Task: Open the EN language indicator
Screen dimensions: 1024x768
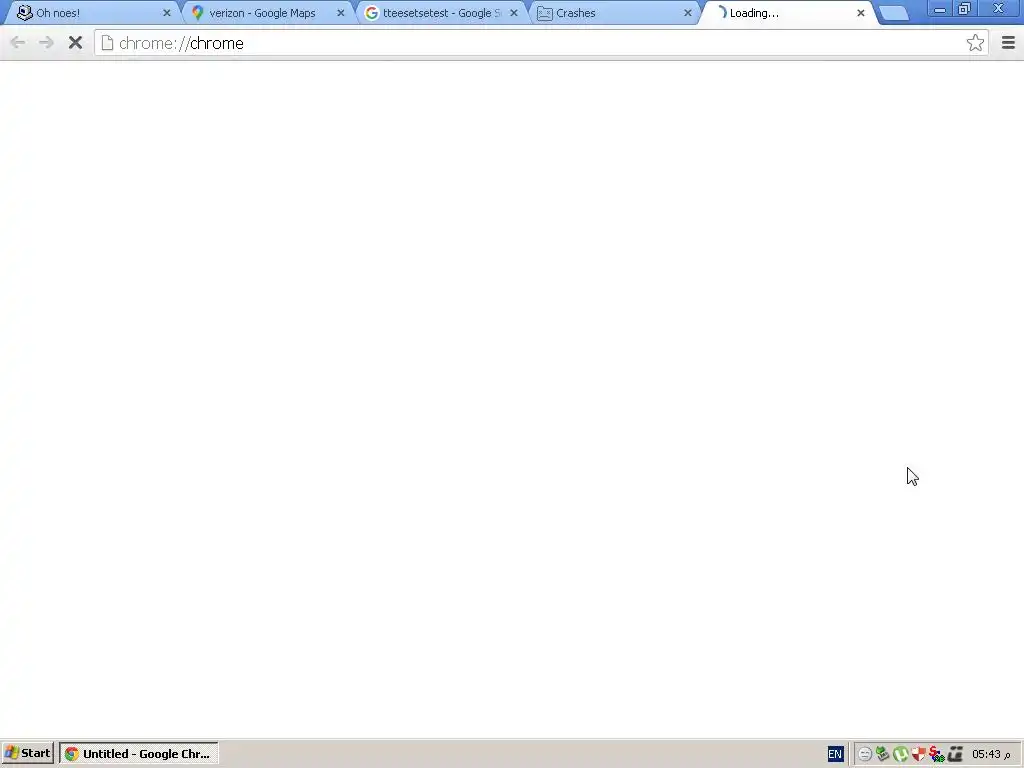Action: tap(835, 754)
